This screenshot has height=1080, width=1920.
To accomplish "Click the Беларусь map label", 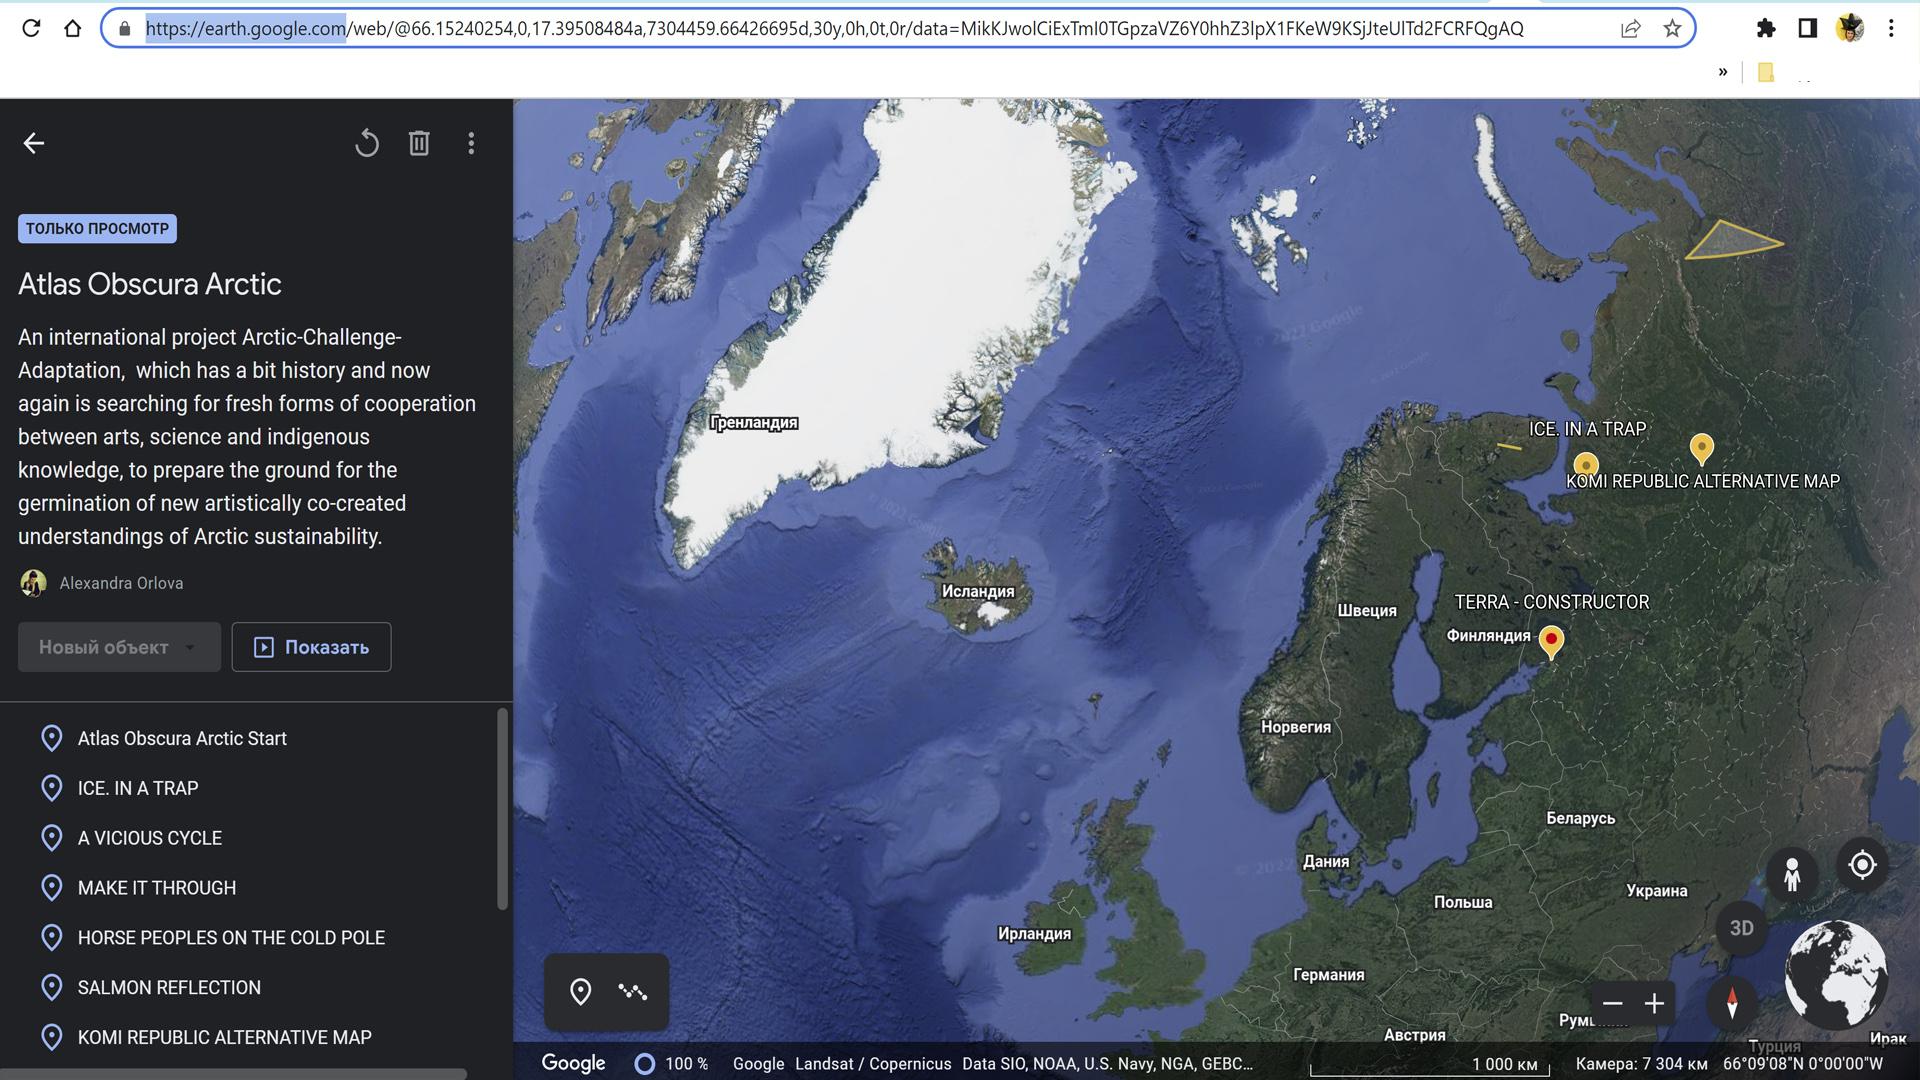I will 1580,818.
